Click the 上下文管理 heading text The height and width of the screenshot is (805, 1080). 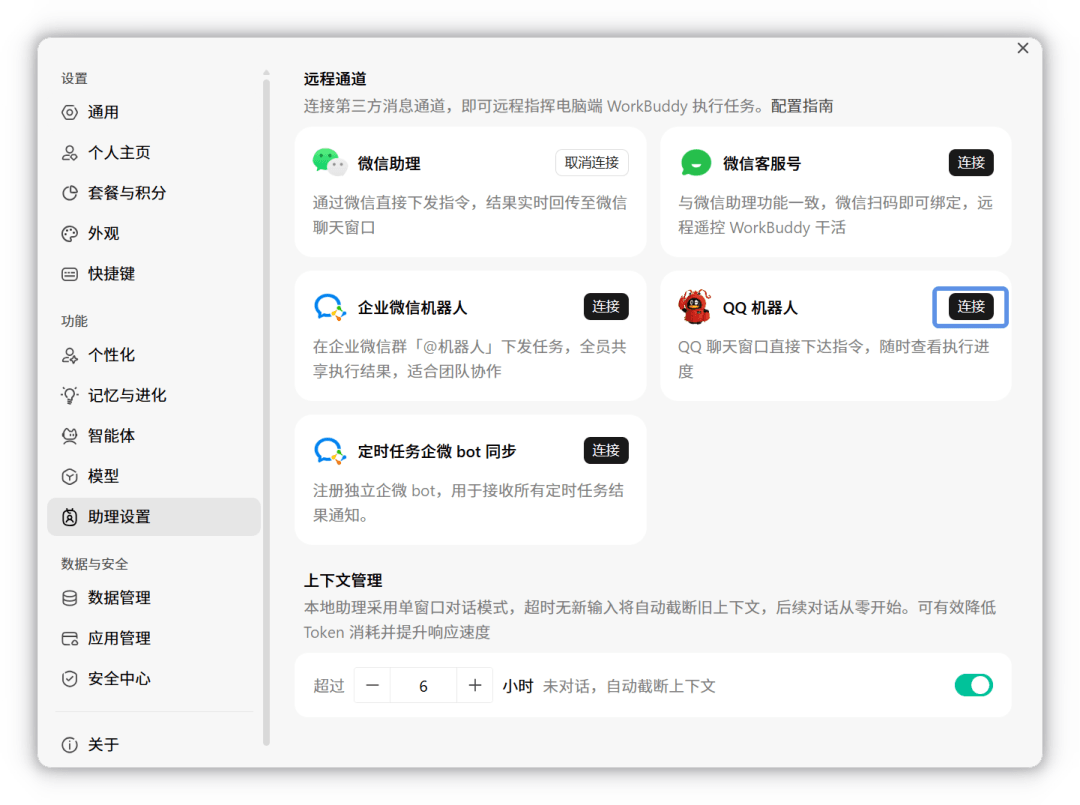pos(342,581)
